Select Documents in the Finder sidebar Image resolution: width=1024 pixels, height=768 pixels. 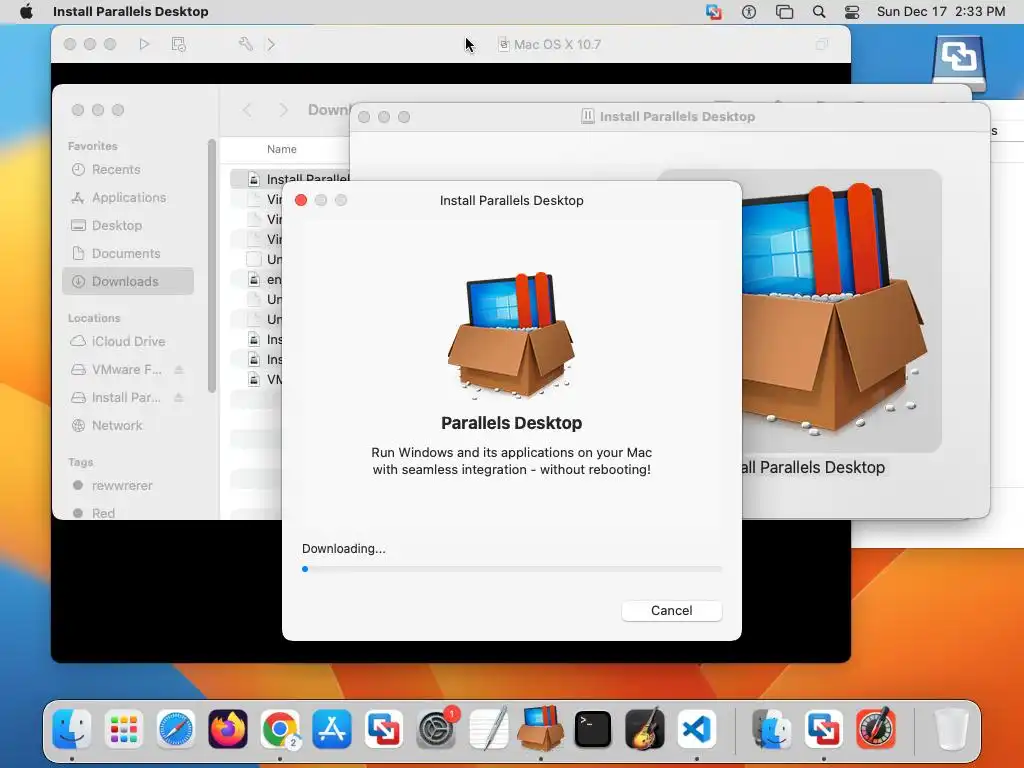pyautogui.click(x=126, y=253)
